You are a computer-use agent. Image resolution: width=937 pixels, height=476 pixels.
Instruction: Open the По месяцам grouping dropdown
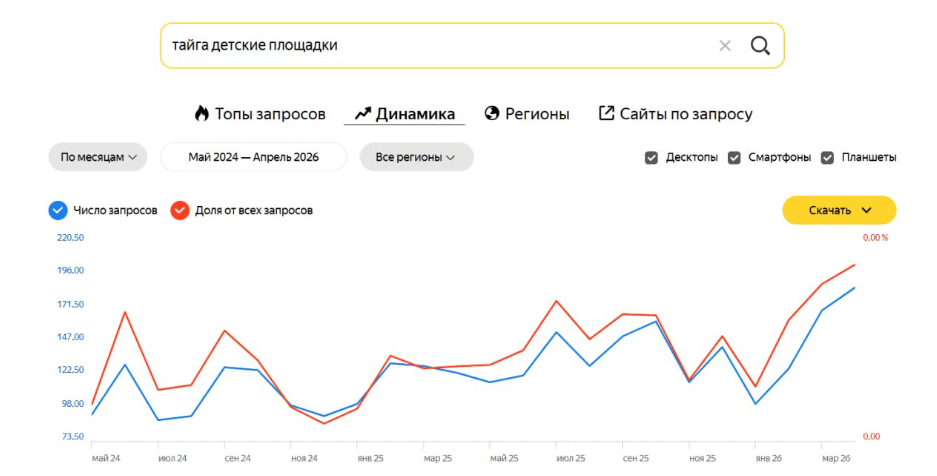click(x=98, y=157)
